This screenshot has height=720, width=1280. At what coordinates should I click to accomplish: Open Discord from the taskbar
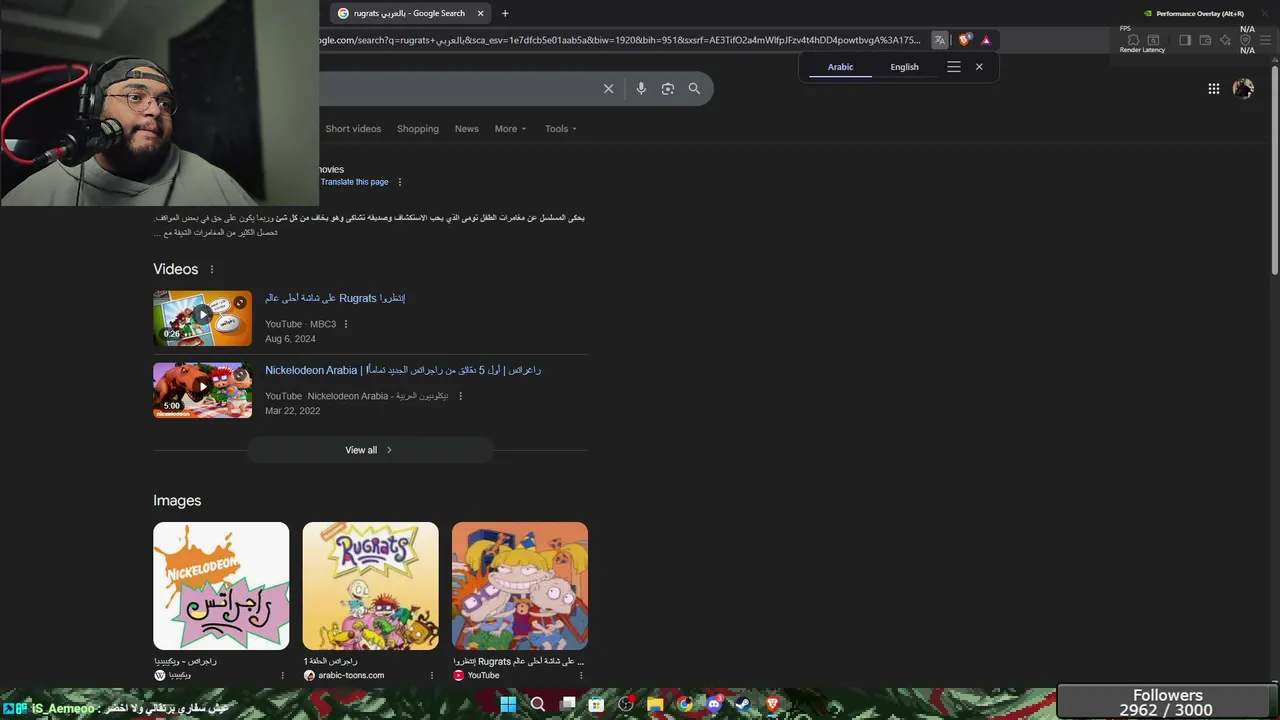tap(714, 704)
